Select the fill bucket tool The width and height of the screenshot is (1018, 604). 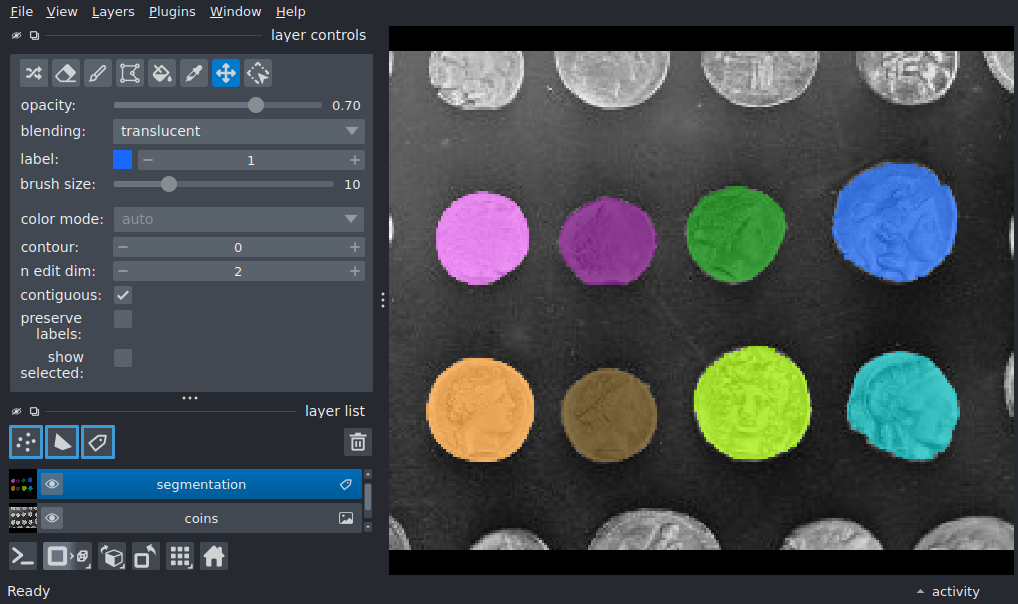[x=162, y=73]
